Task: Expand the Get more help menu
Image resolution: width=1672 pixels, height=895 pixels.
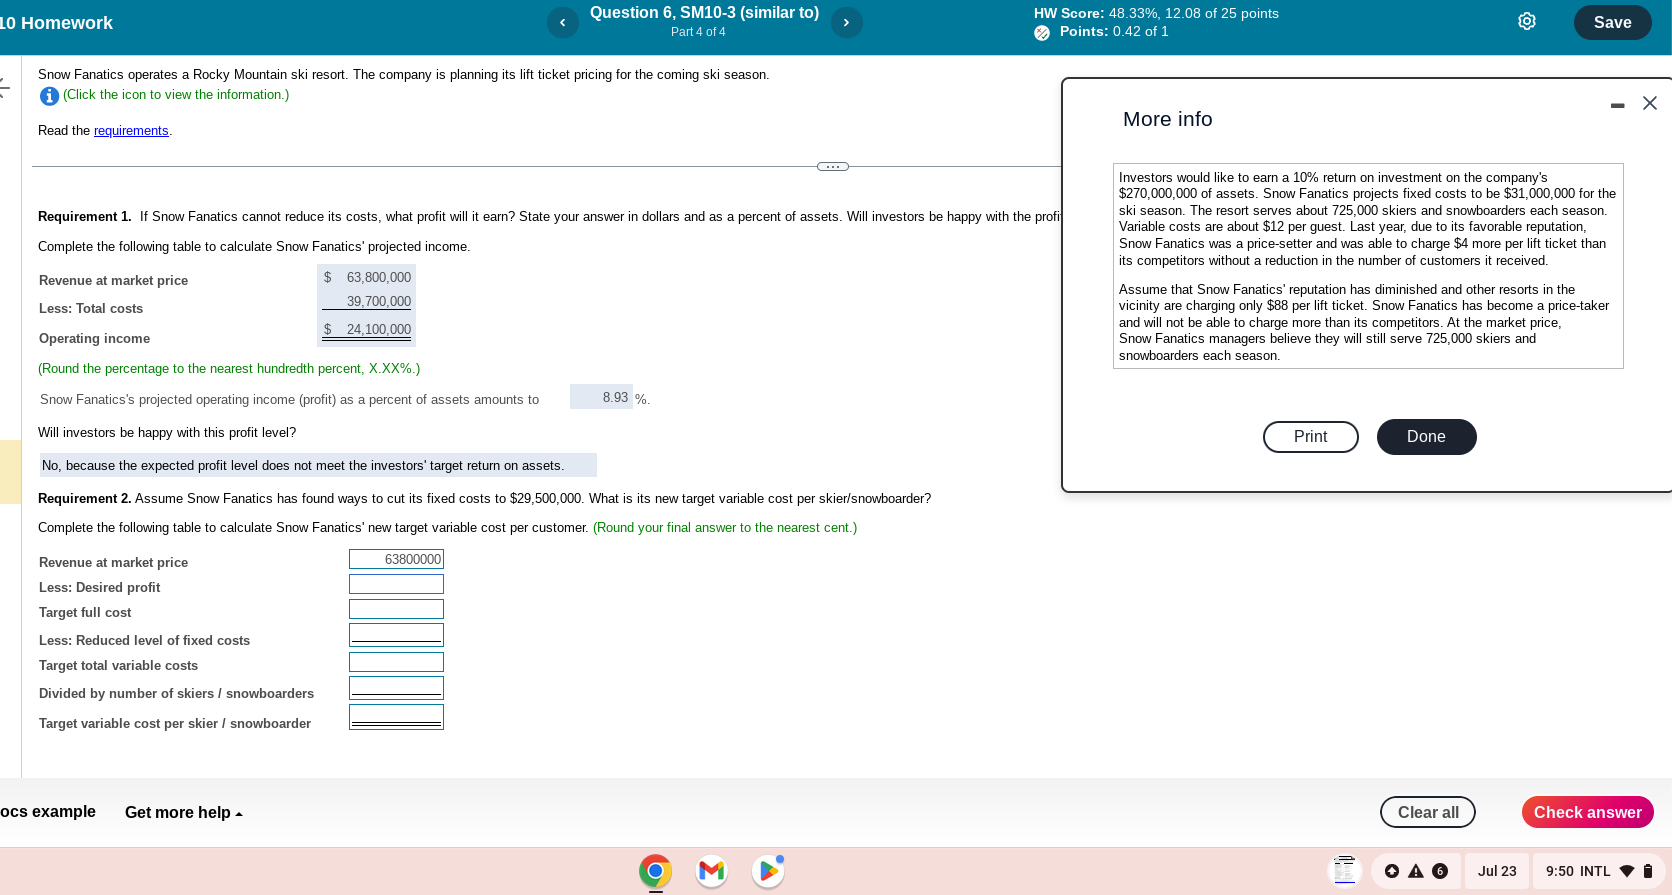Action: point(184,812)
